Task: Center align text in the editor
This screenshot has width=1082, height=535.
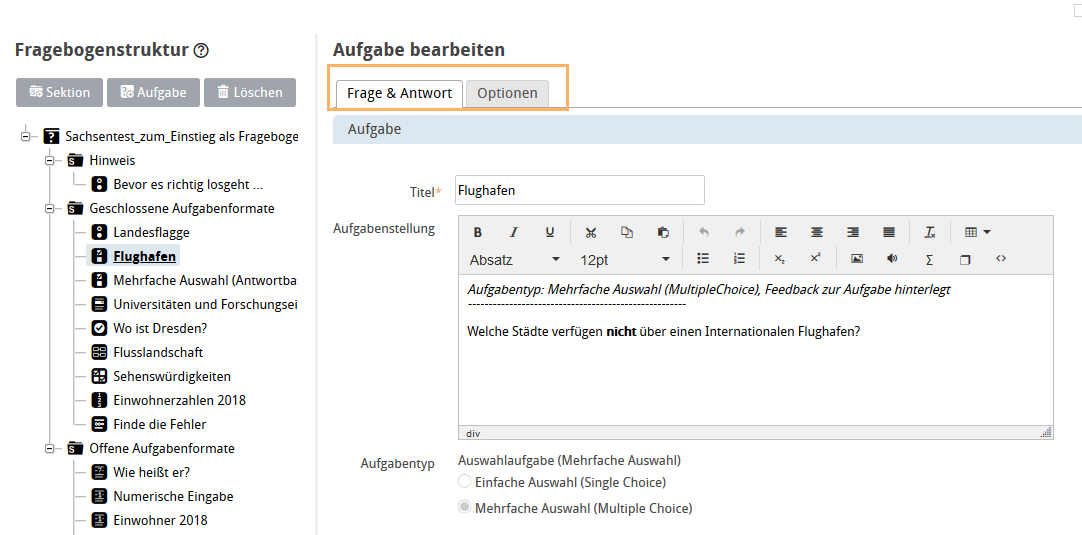Action: [817, 233]
